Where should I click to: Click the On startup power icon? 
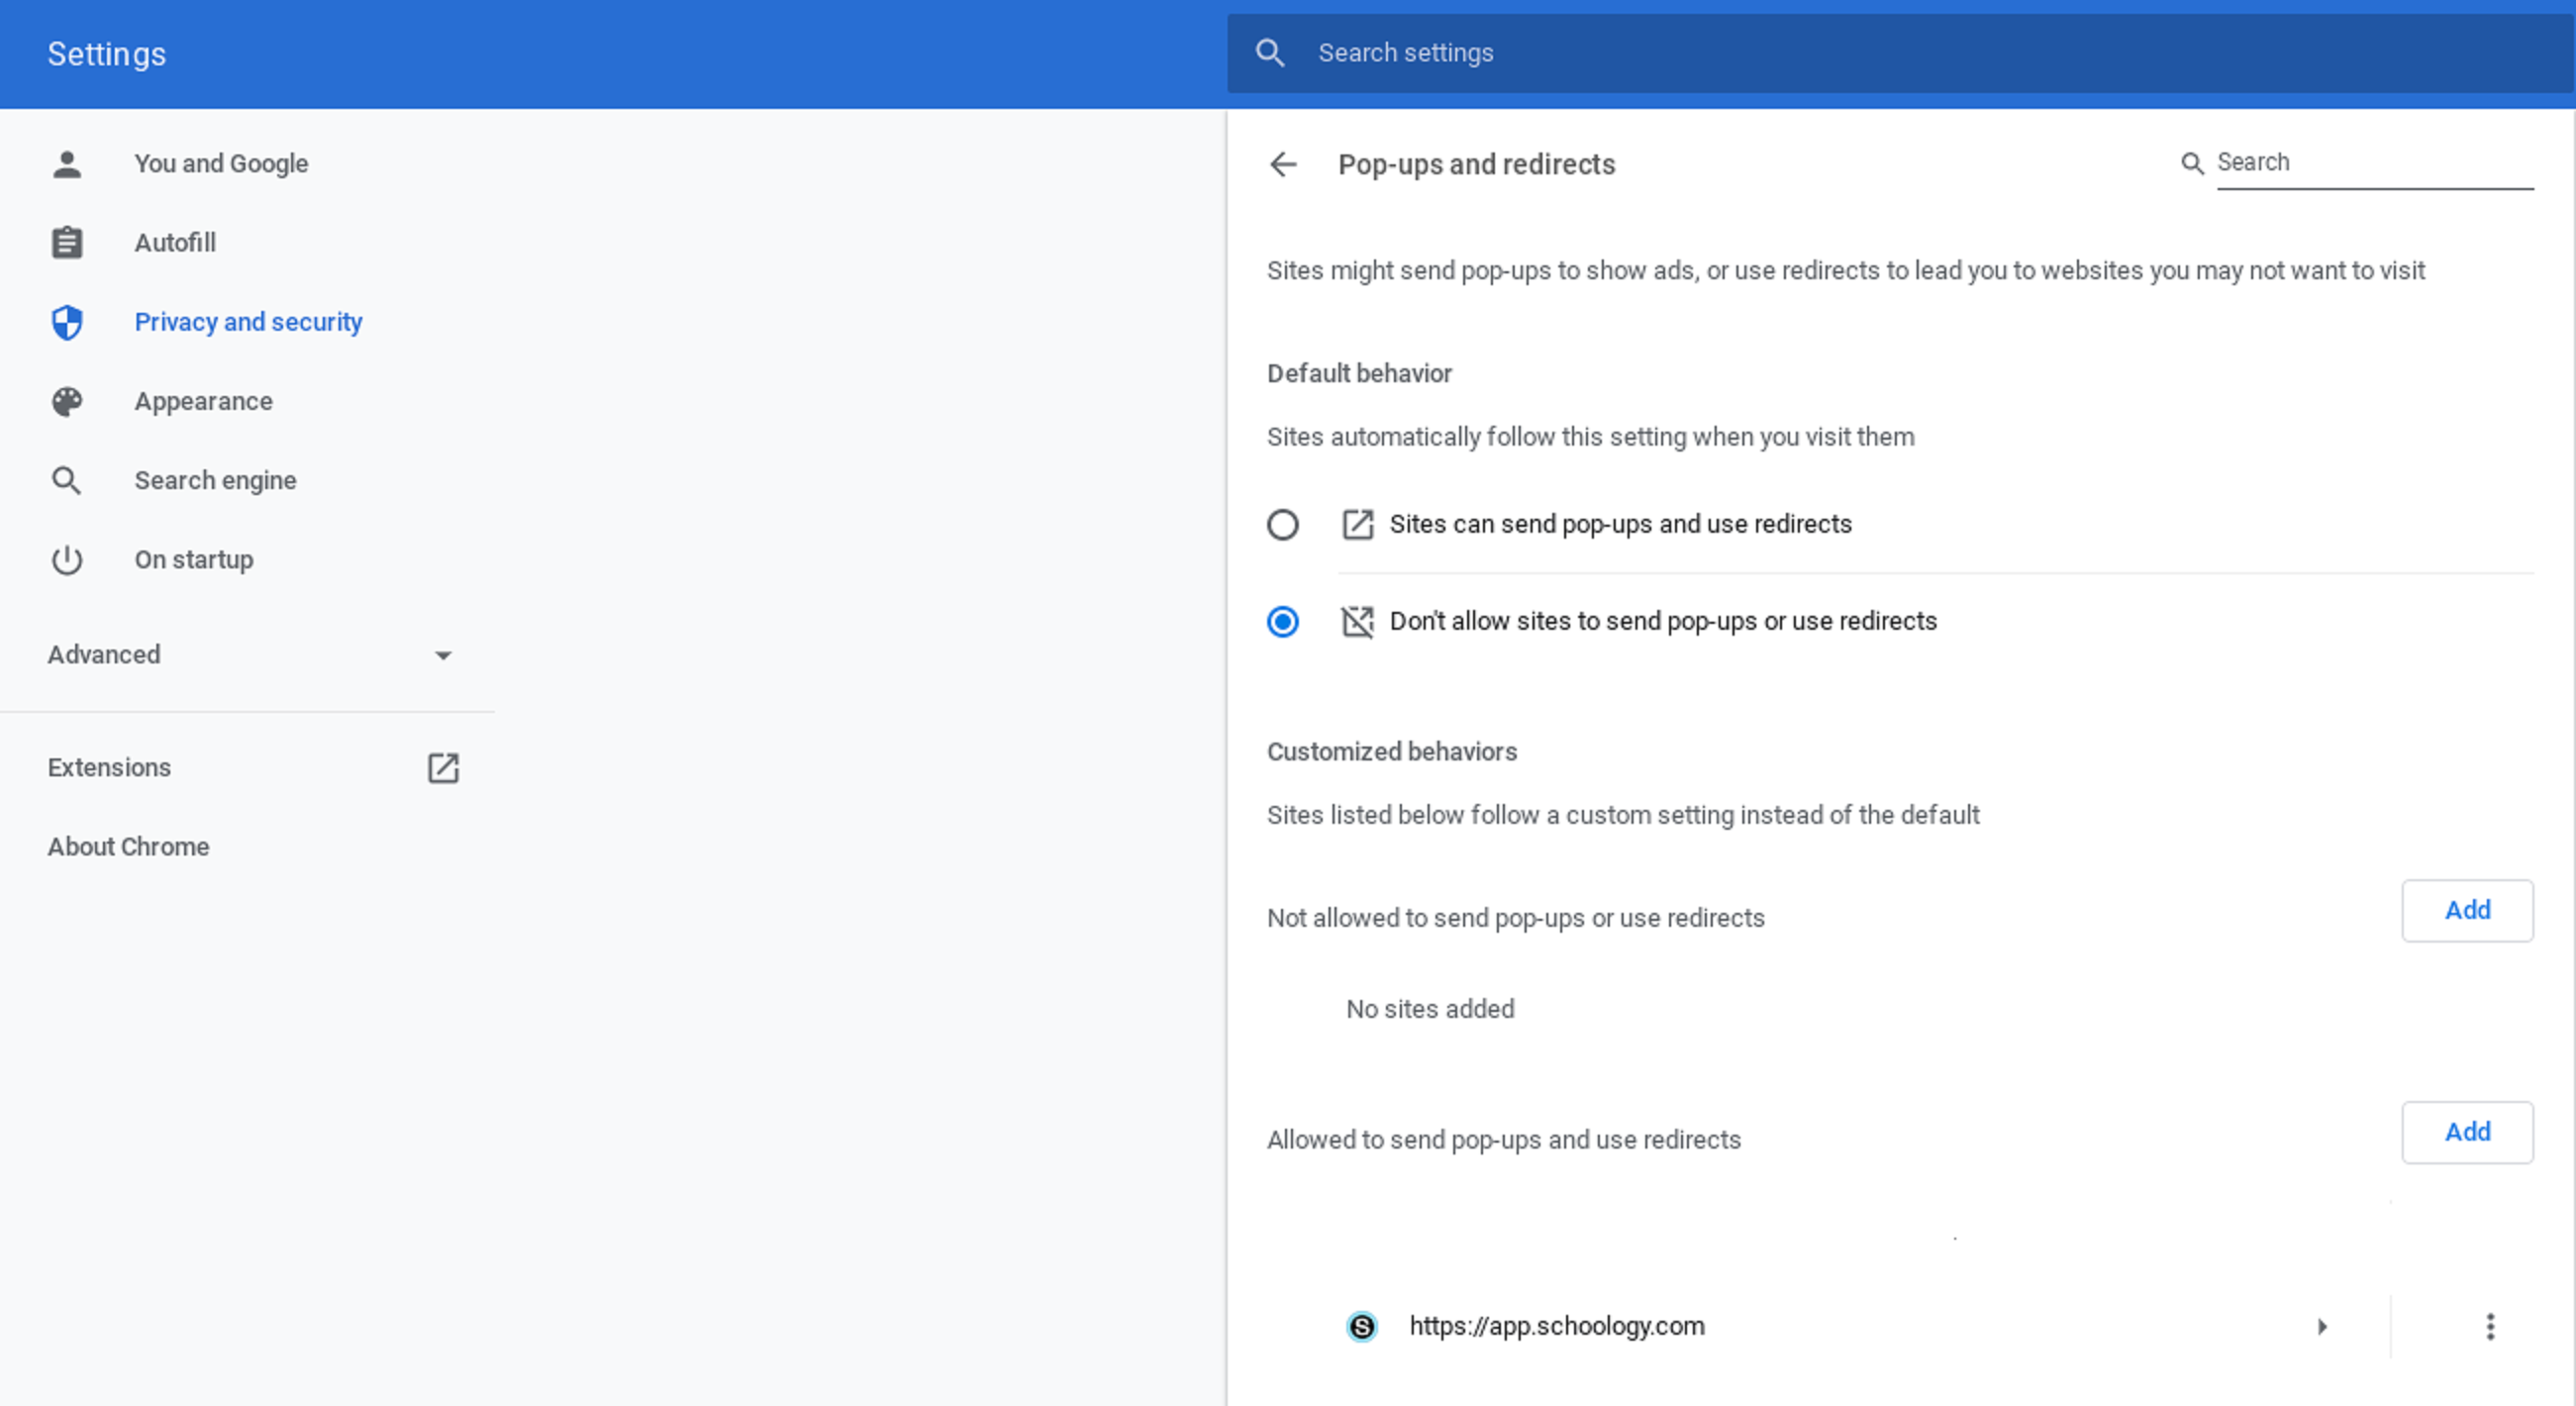67,560
